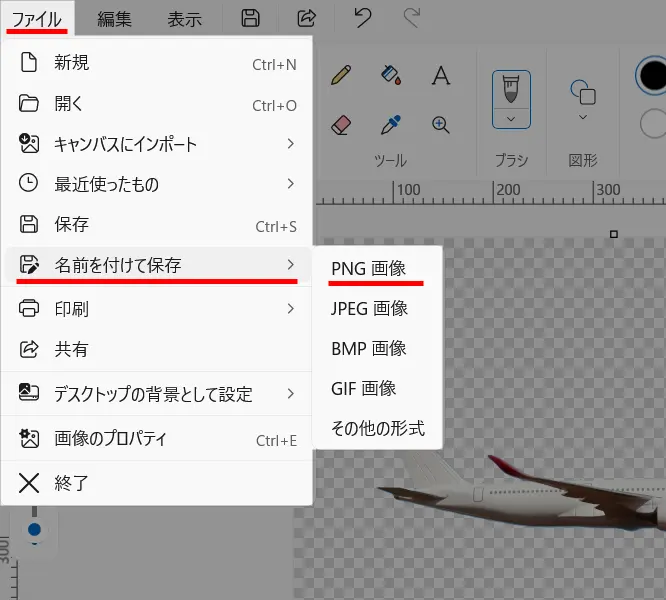Select the Color picker eyedropper tool
This screenshot has height=600, width=666.
391,124
